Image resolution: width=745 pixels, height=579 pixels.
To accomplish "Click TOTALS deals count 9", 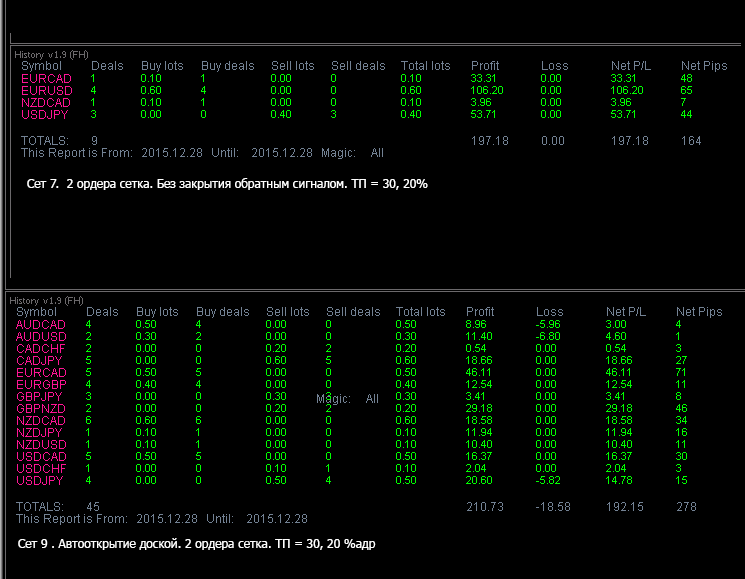I will click(95, 141).
